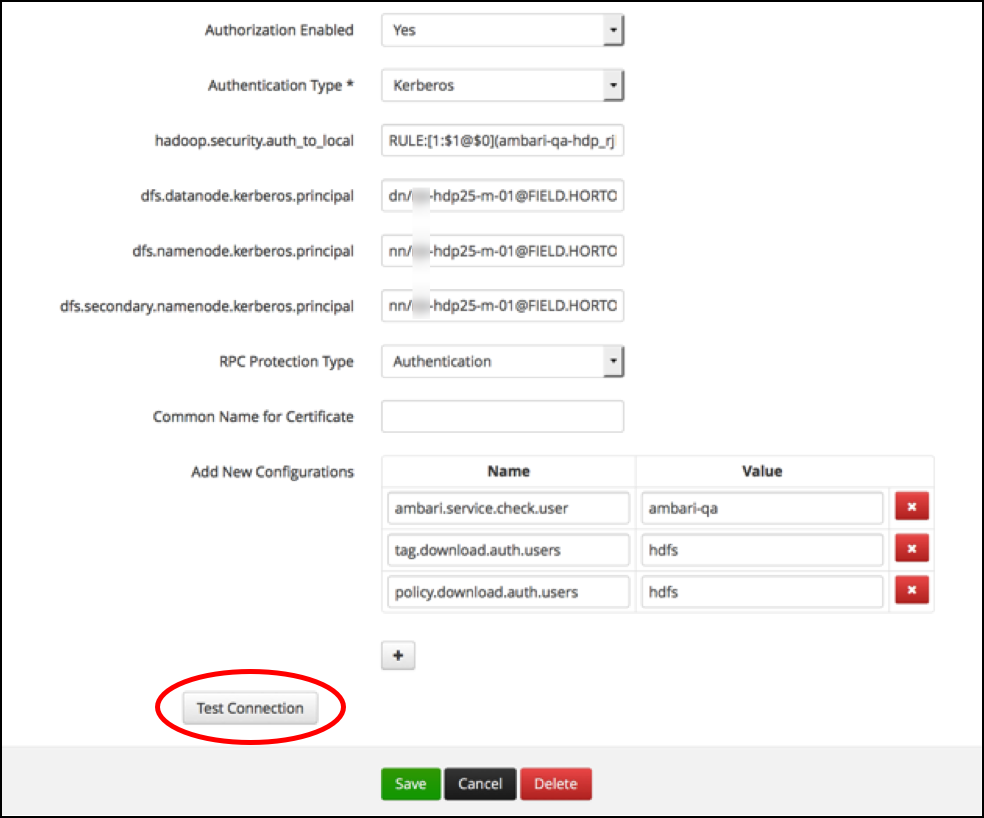This screenshot has width=984, height=818.
Task: Click the Common Name for Certificate field
Action: [x=502, y=416]
